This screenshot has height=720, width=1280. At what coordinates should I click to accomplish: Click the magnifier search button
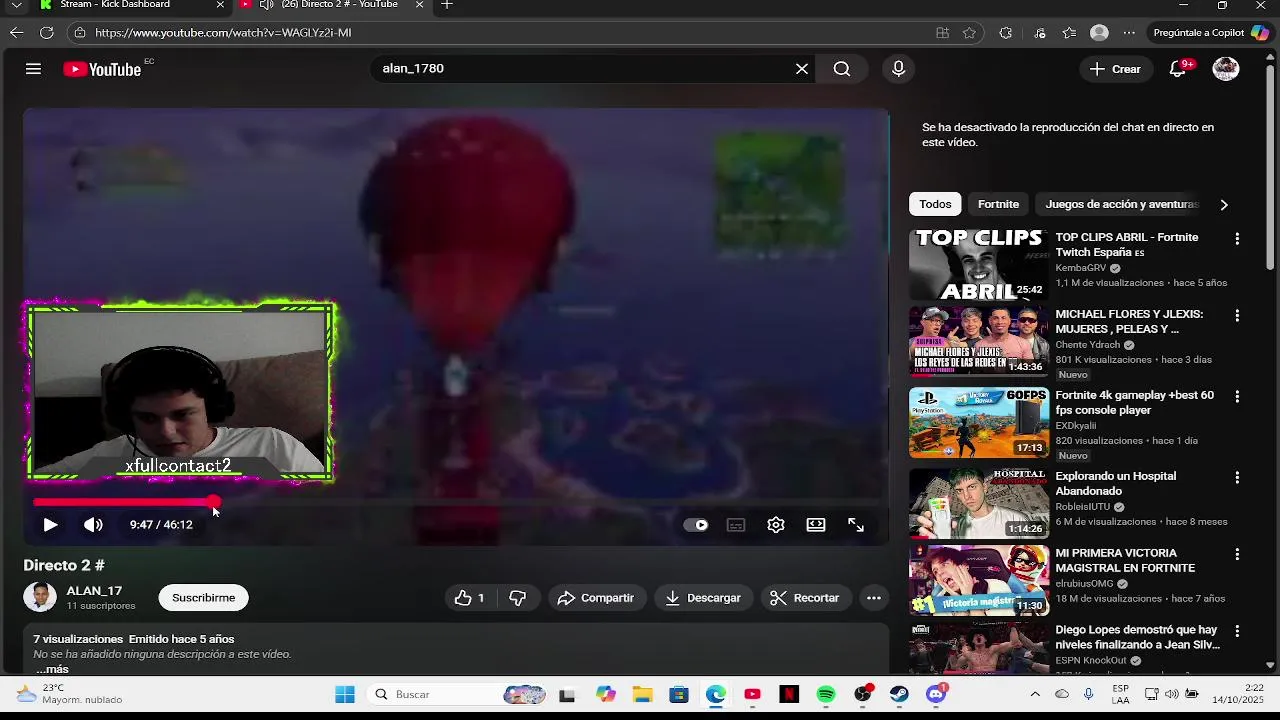[842, 69]
